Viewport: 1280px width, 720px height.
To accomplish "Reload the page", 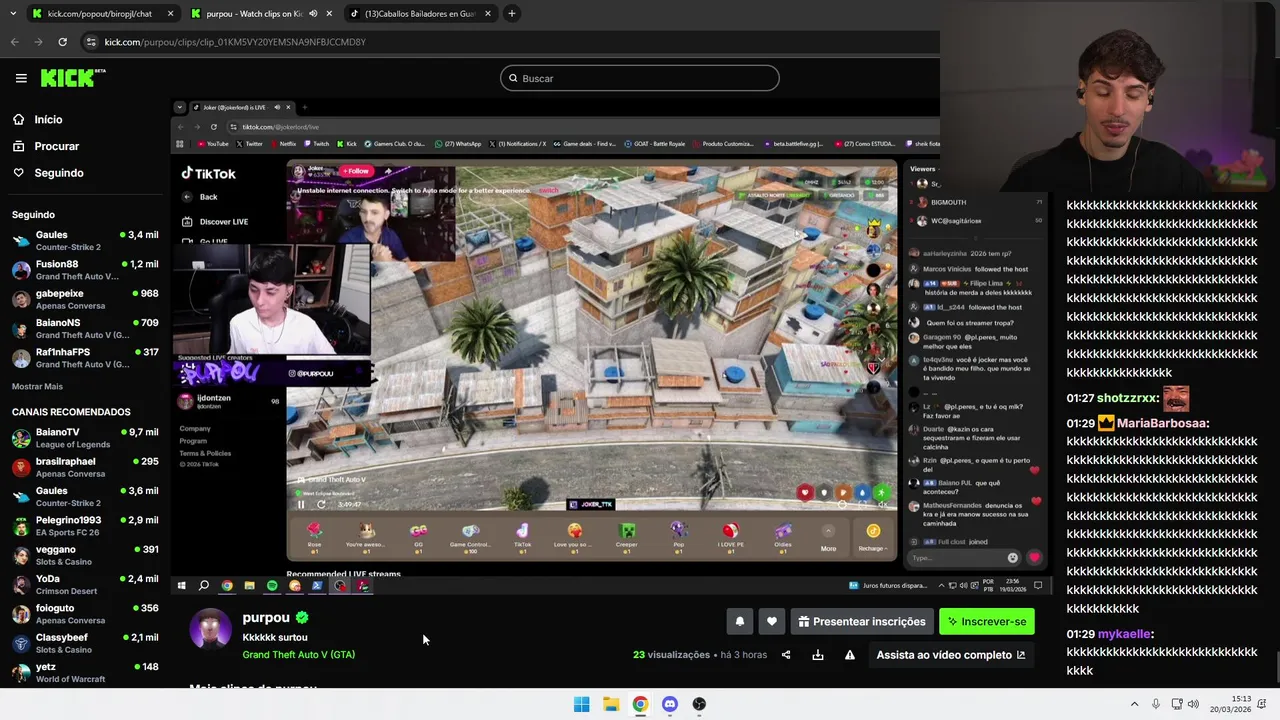I will (x=62, y=42).
